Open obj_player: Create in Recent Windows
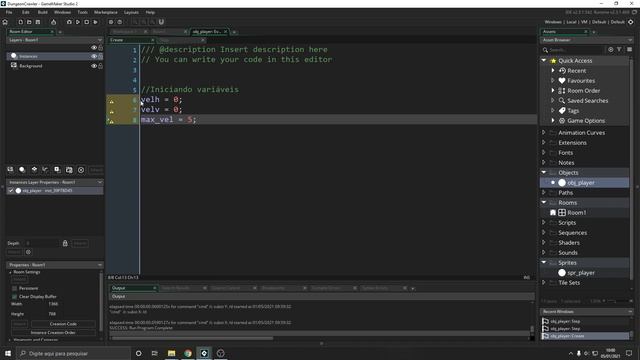The width and height of the screenshot is (640, 360). tap(585, 336)
